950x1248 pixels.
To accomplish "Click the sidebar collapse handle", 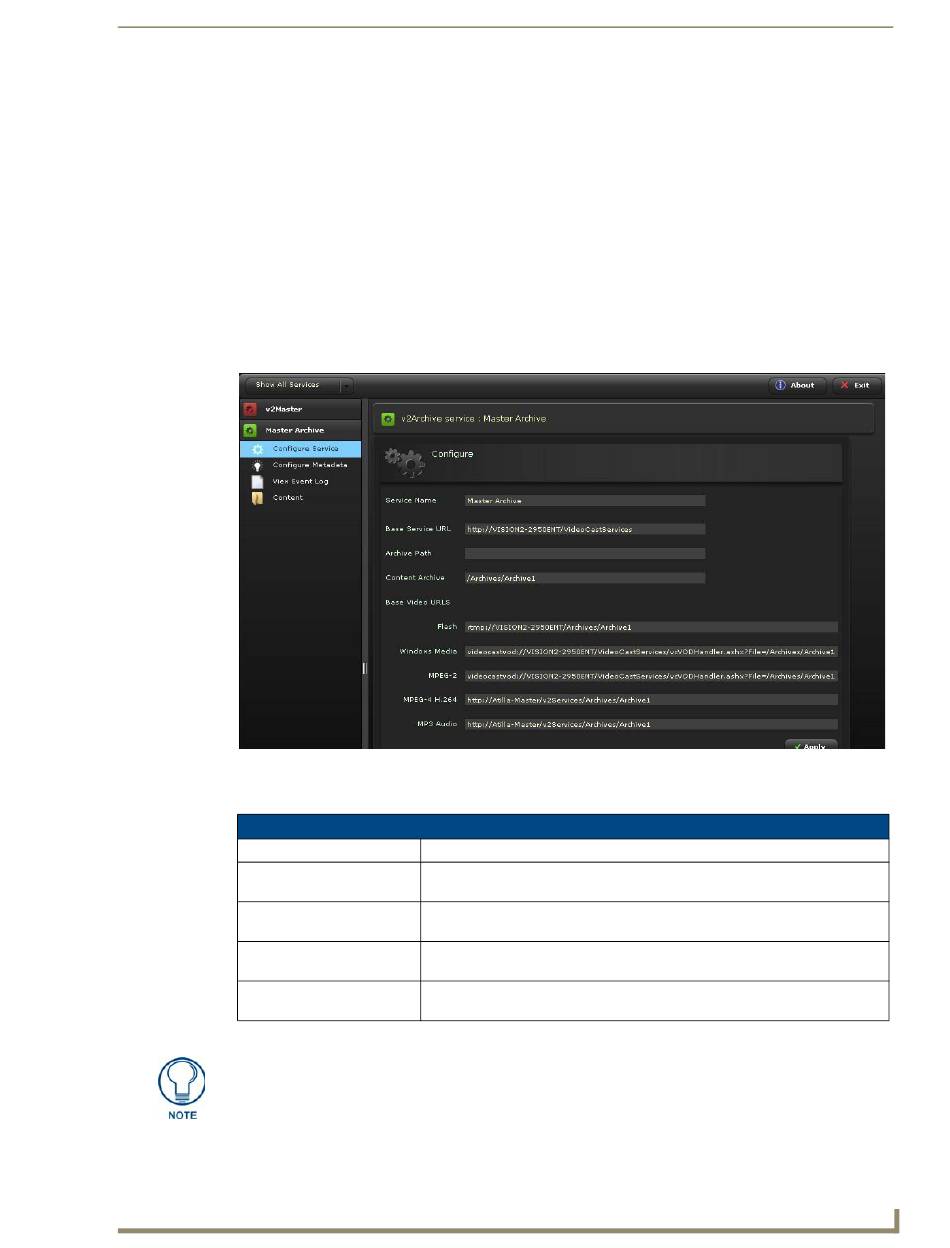I will tap(365, 668).
